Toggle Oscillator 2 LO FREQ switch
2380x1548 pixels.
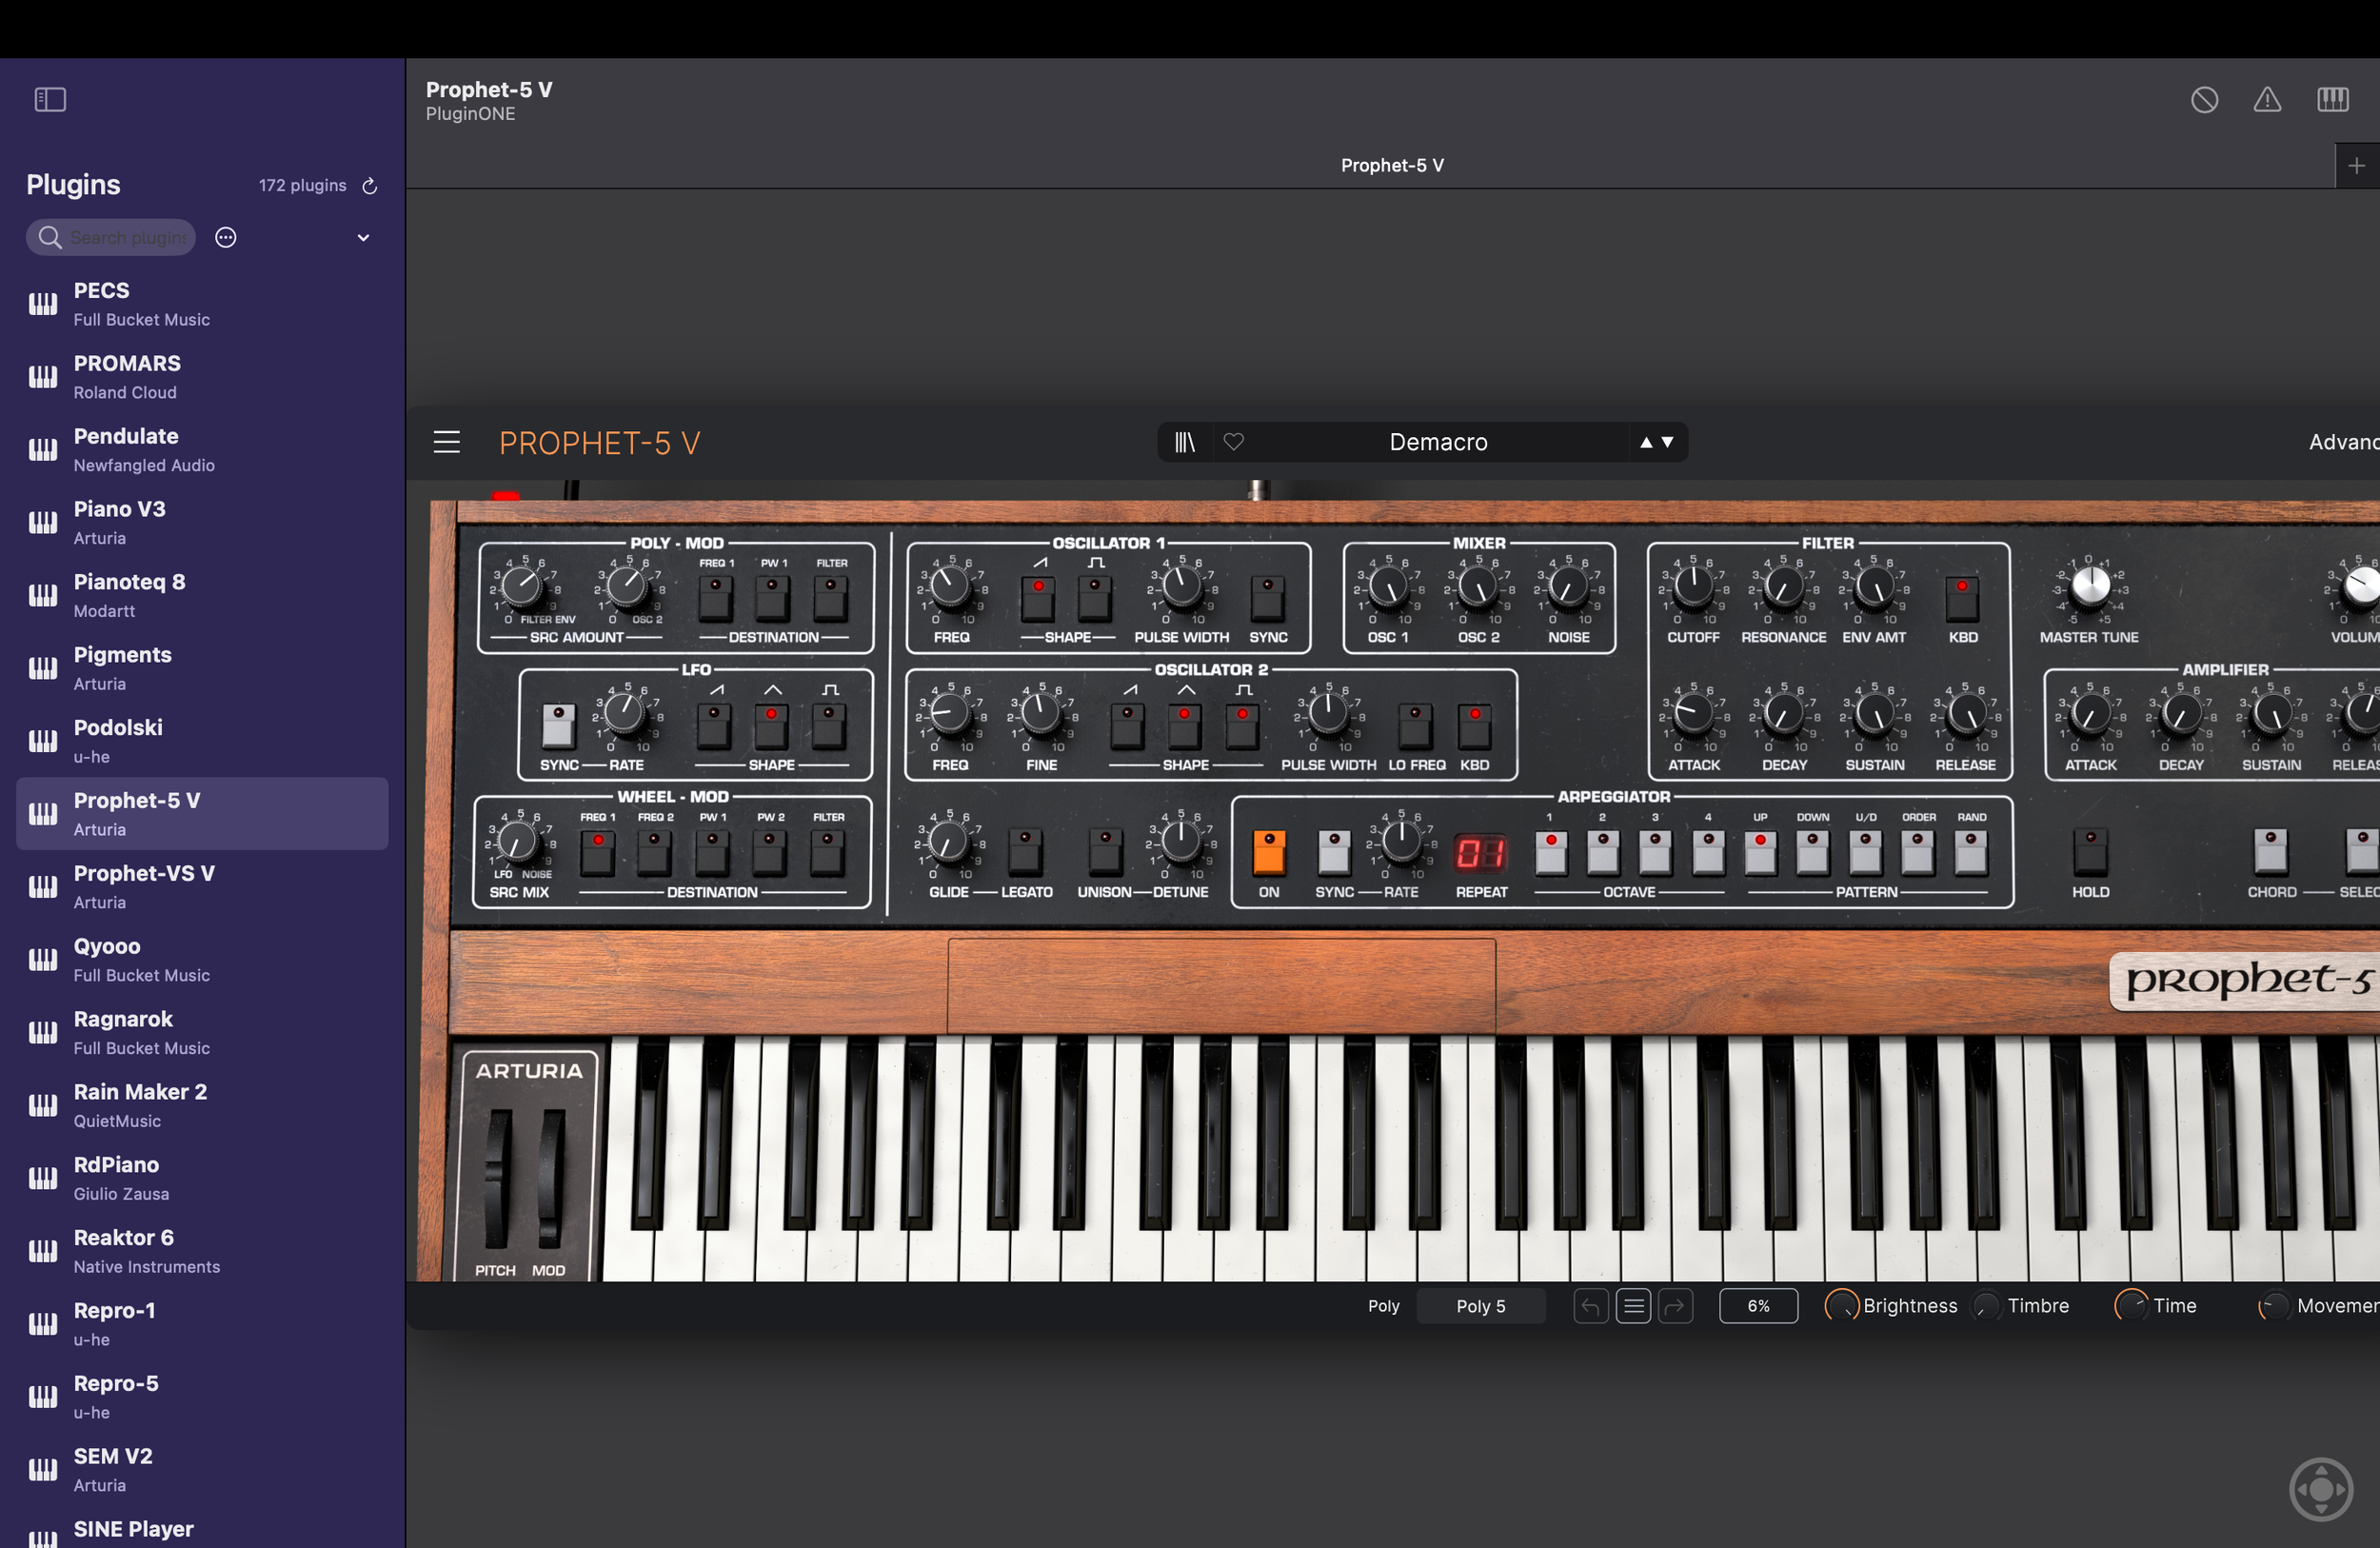[1414, 725]
